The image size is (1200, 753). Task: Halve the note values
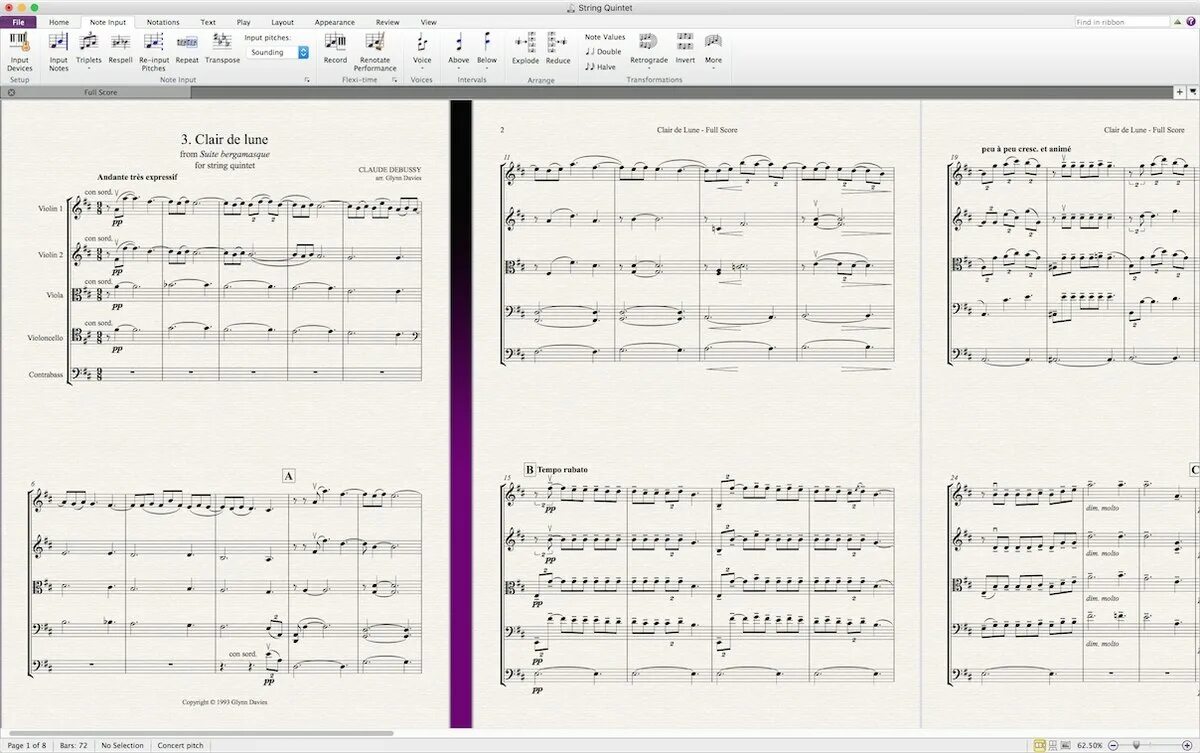[x=600, y=67]
